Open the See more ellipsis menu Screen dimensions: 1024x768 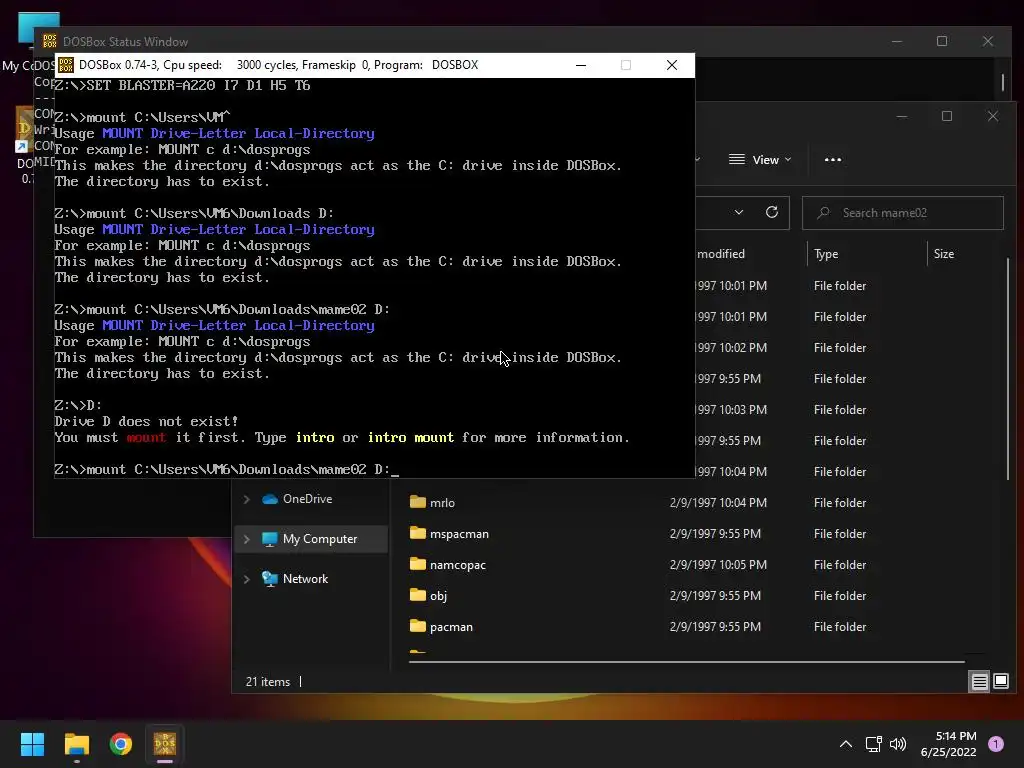pyautogui.click(x=833, y=160)
